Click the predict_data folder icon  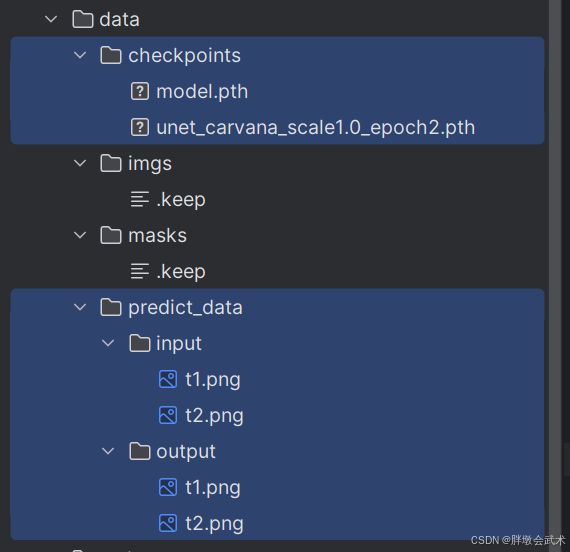111,307
